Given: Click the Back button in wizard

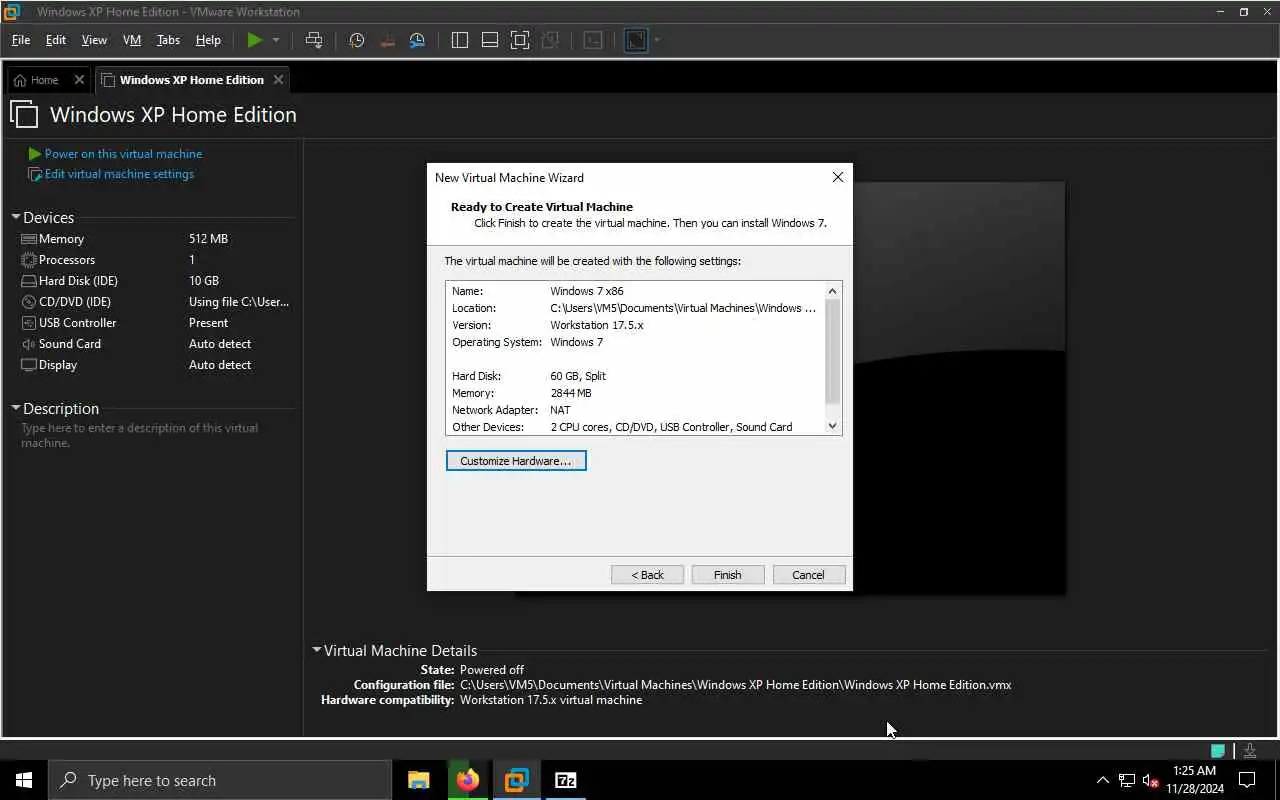Looking at the screenshot, I should coord(648,575).
